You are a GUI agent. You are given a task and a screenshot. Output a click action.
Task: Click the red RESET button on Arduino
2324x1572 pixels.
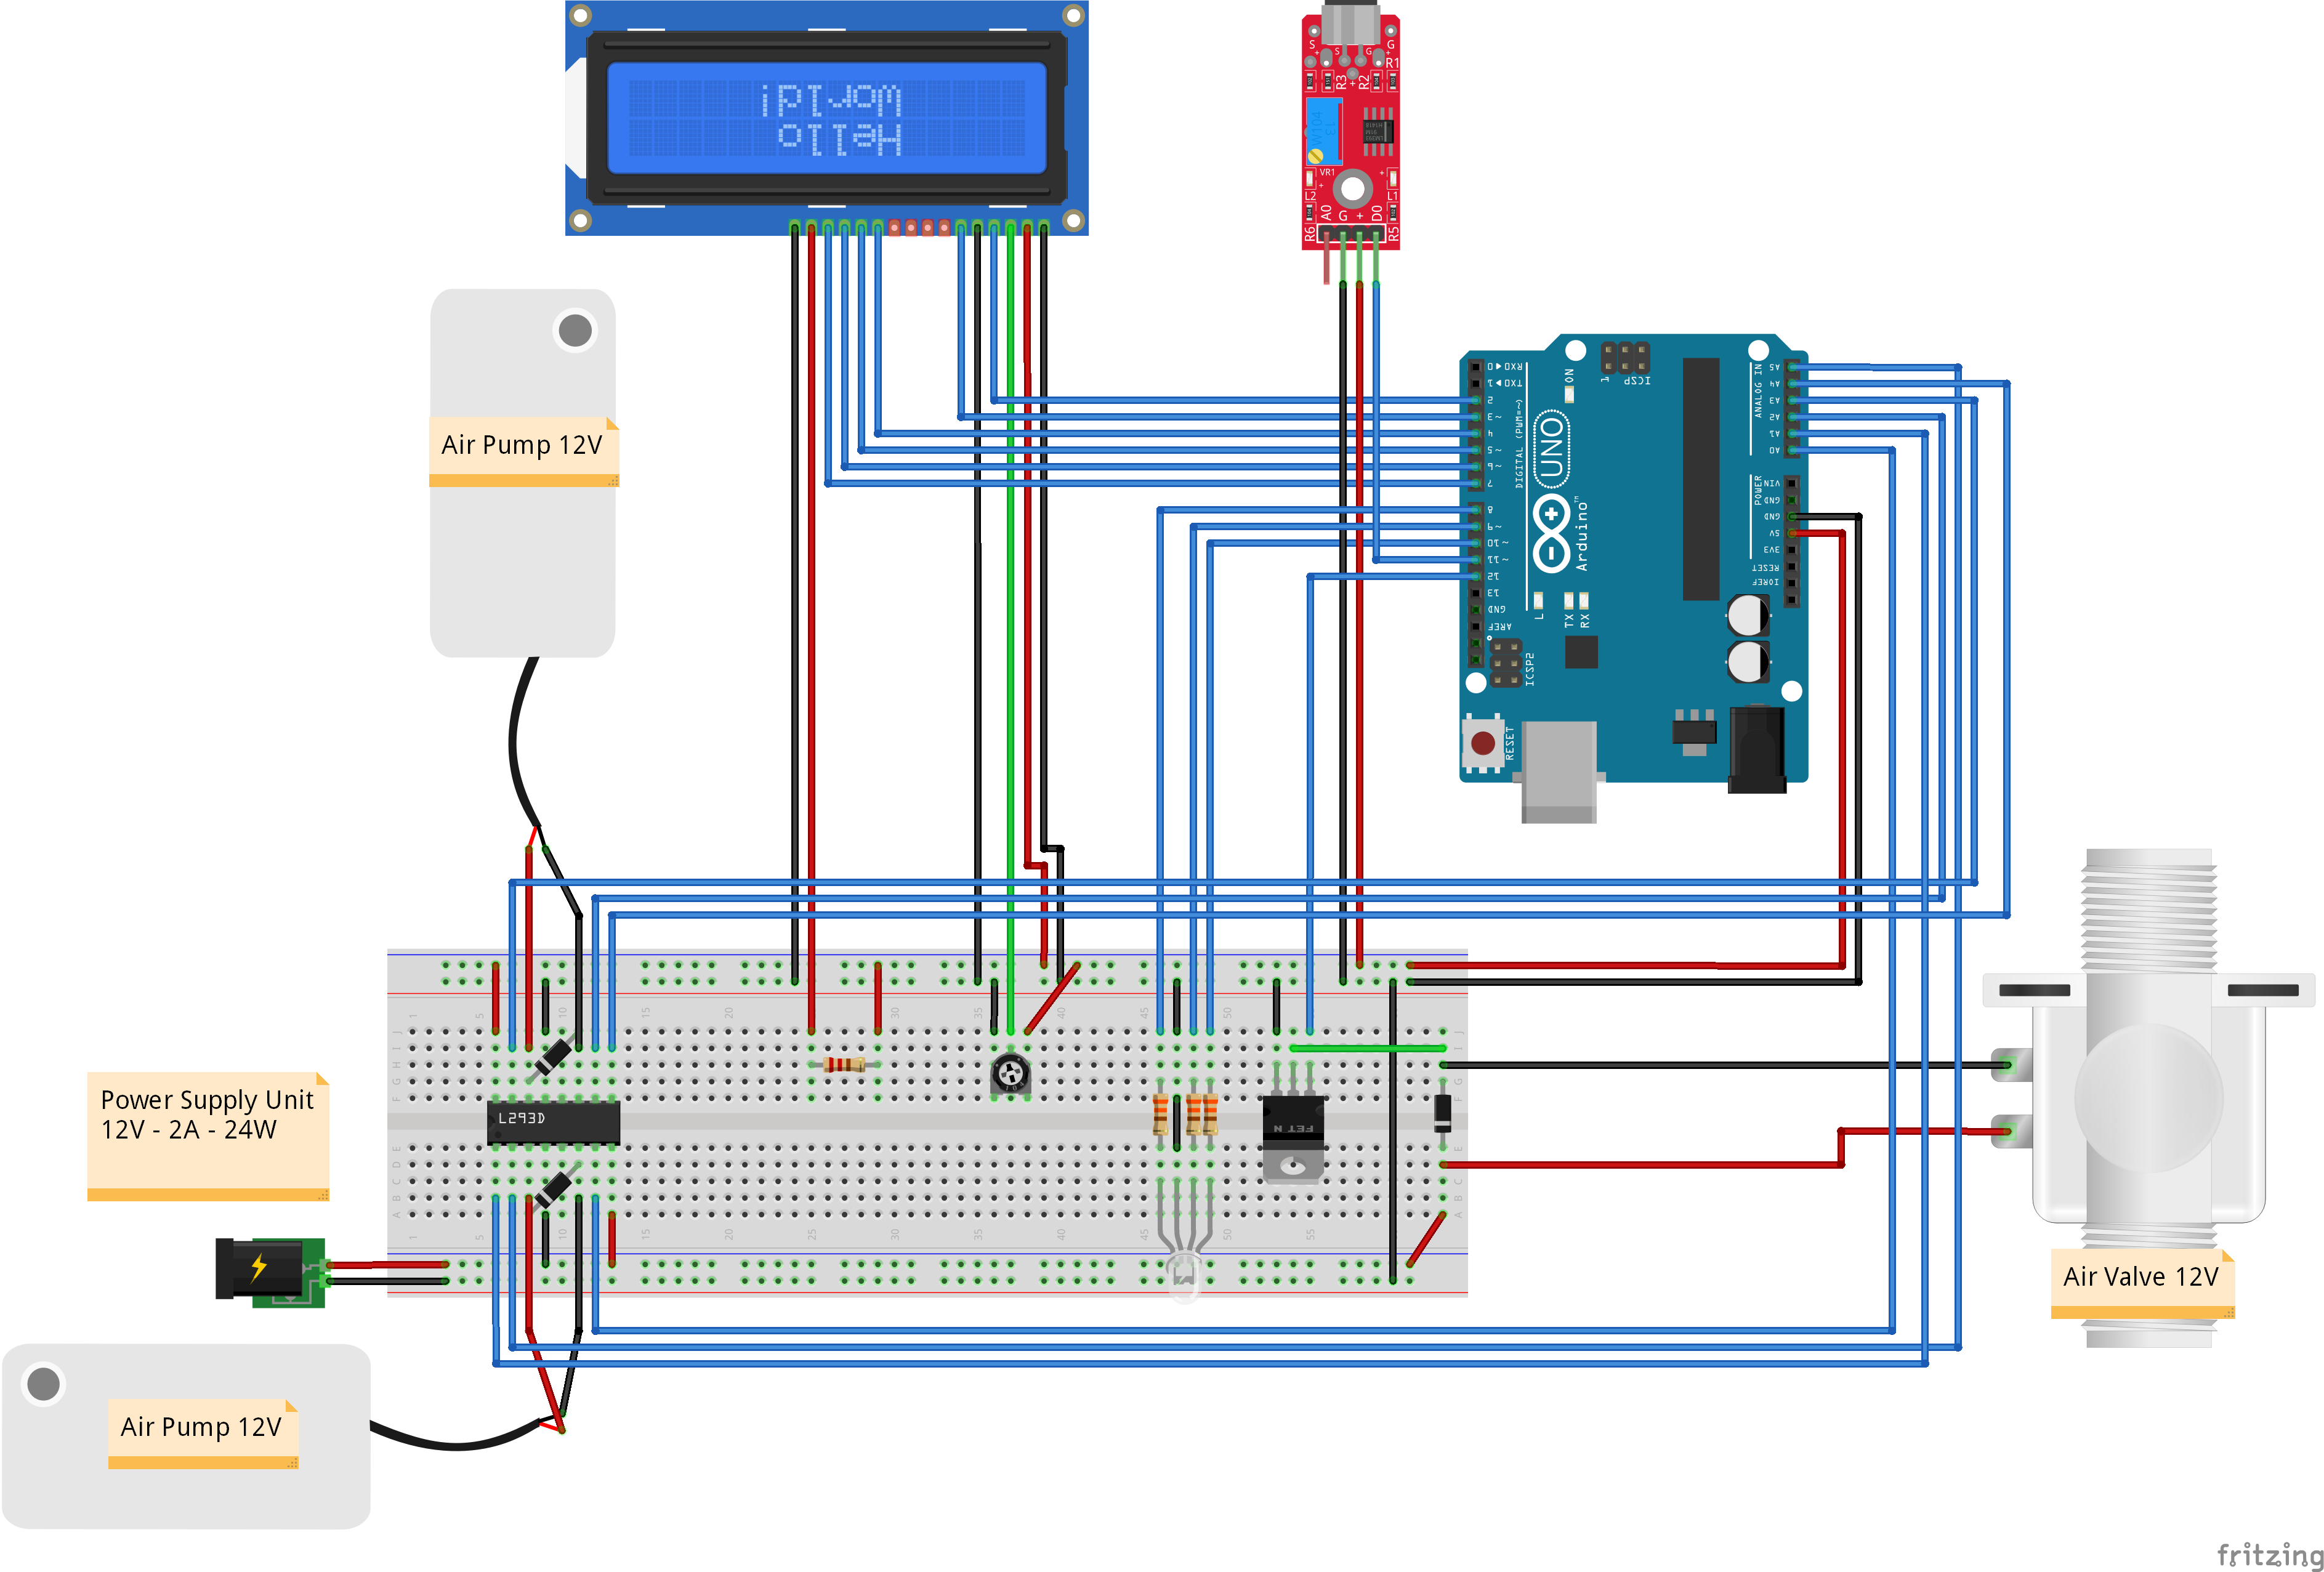click(x=1483, y=743)
